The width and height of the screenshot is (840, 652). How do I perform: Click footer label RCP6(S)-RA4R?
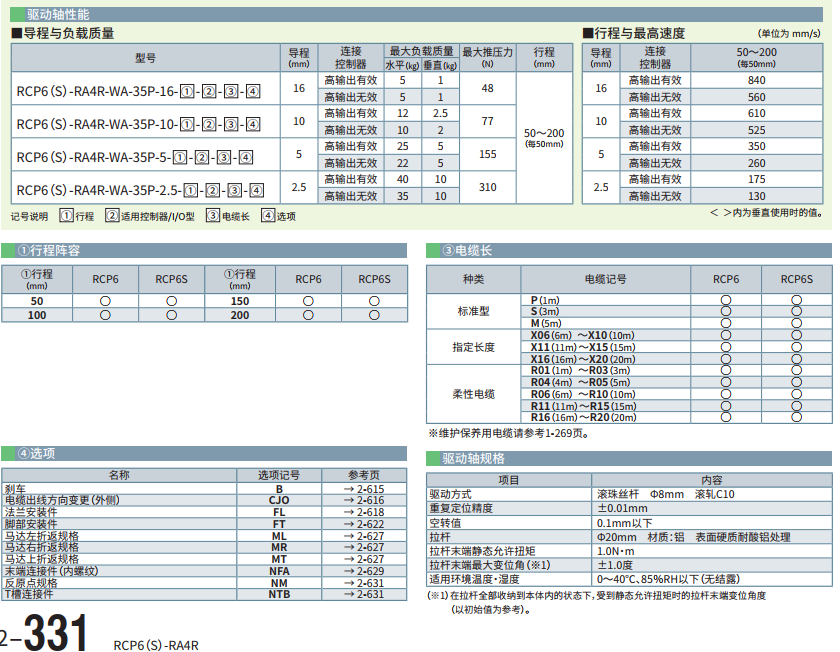156,646
